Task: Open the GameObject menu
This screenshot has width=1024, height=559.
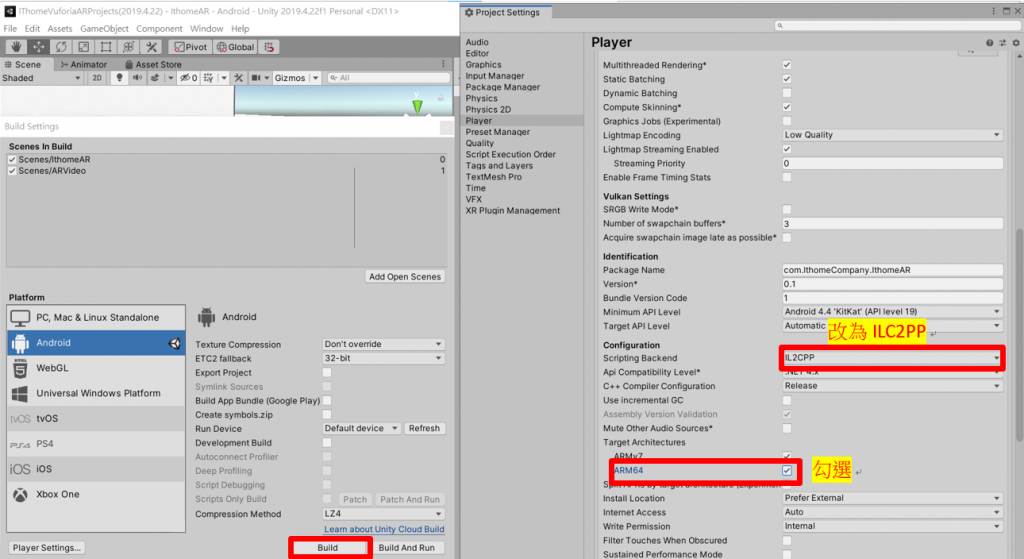Action: [x=104, y=29]
